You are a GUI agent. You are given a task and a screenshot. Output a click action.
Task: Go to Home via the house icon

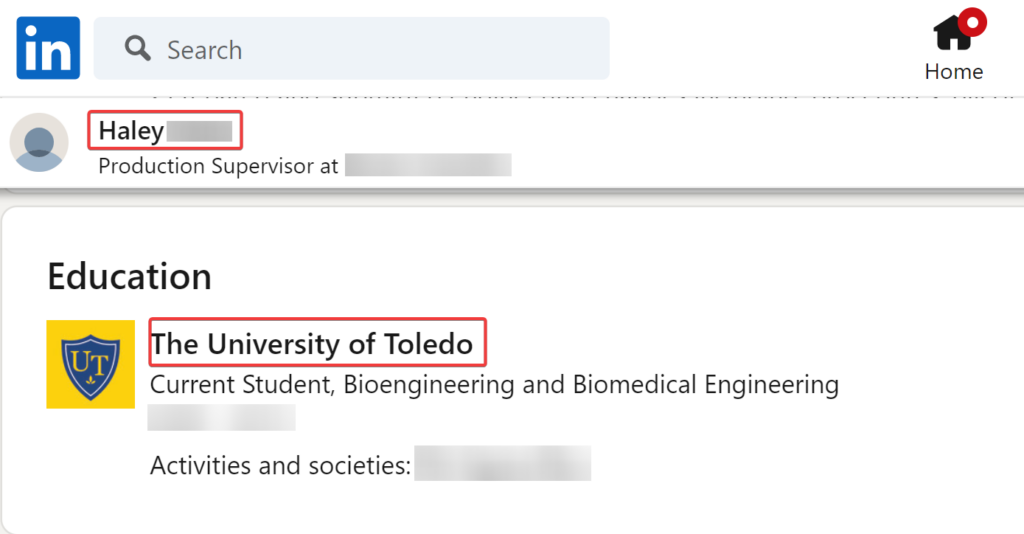coord(954,33)
